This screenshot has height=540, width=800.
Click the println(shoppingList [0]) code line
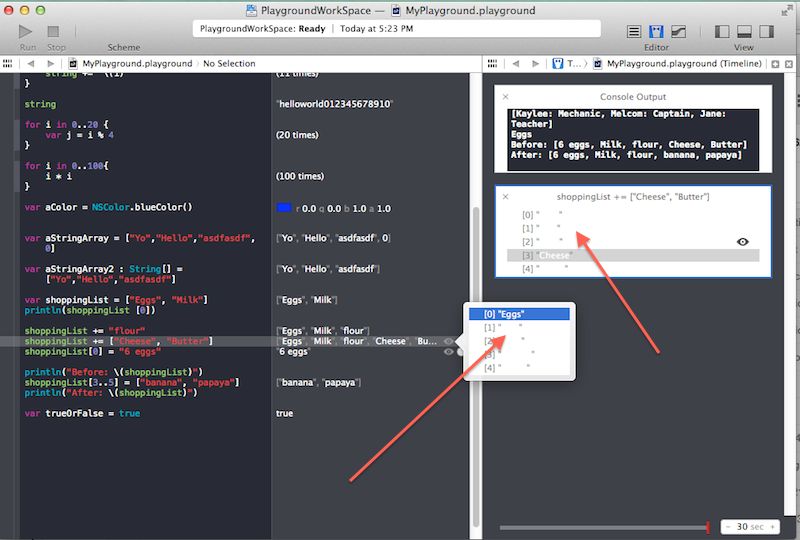(90, 310)
